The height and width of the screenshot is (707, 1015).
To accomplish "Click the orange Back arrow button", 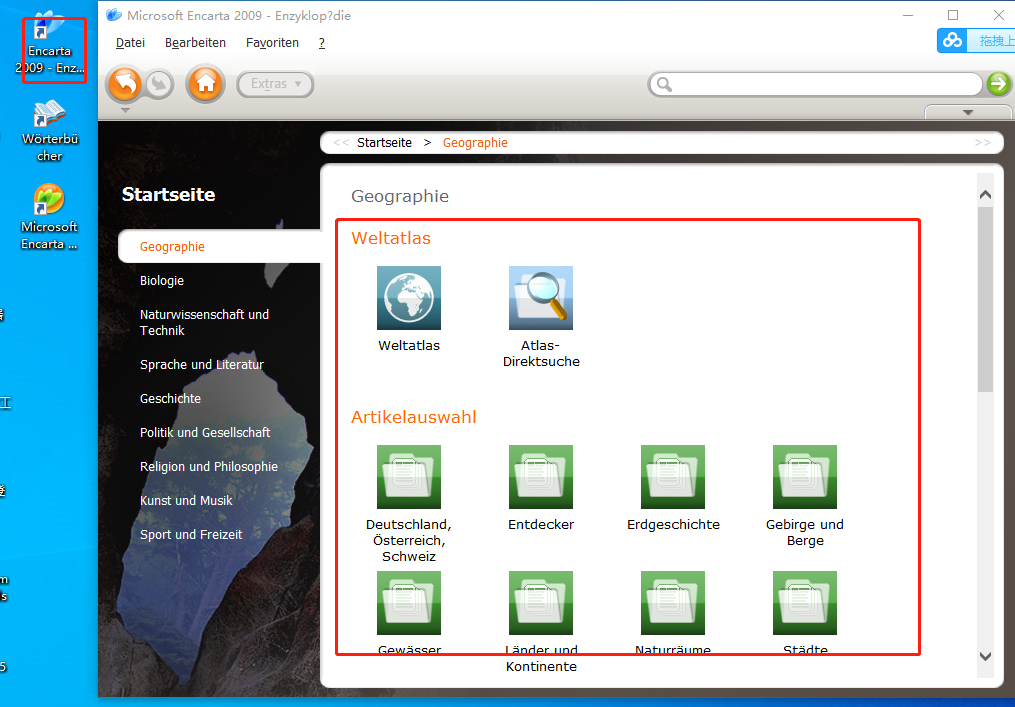I will [x=124, y=84].
